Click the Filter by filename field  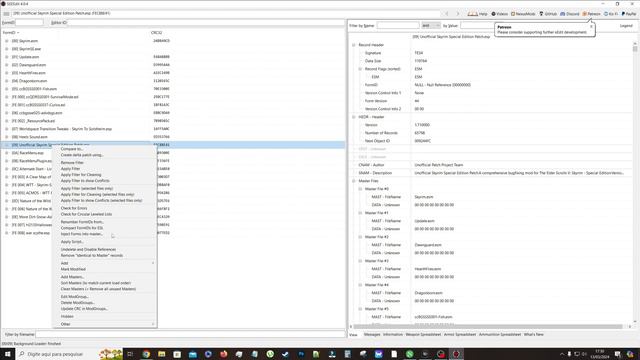[x=190, y=334]
